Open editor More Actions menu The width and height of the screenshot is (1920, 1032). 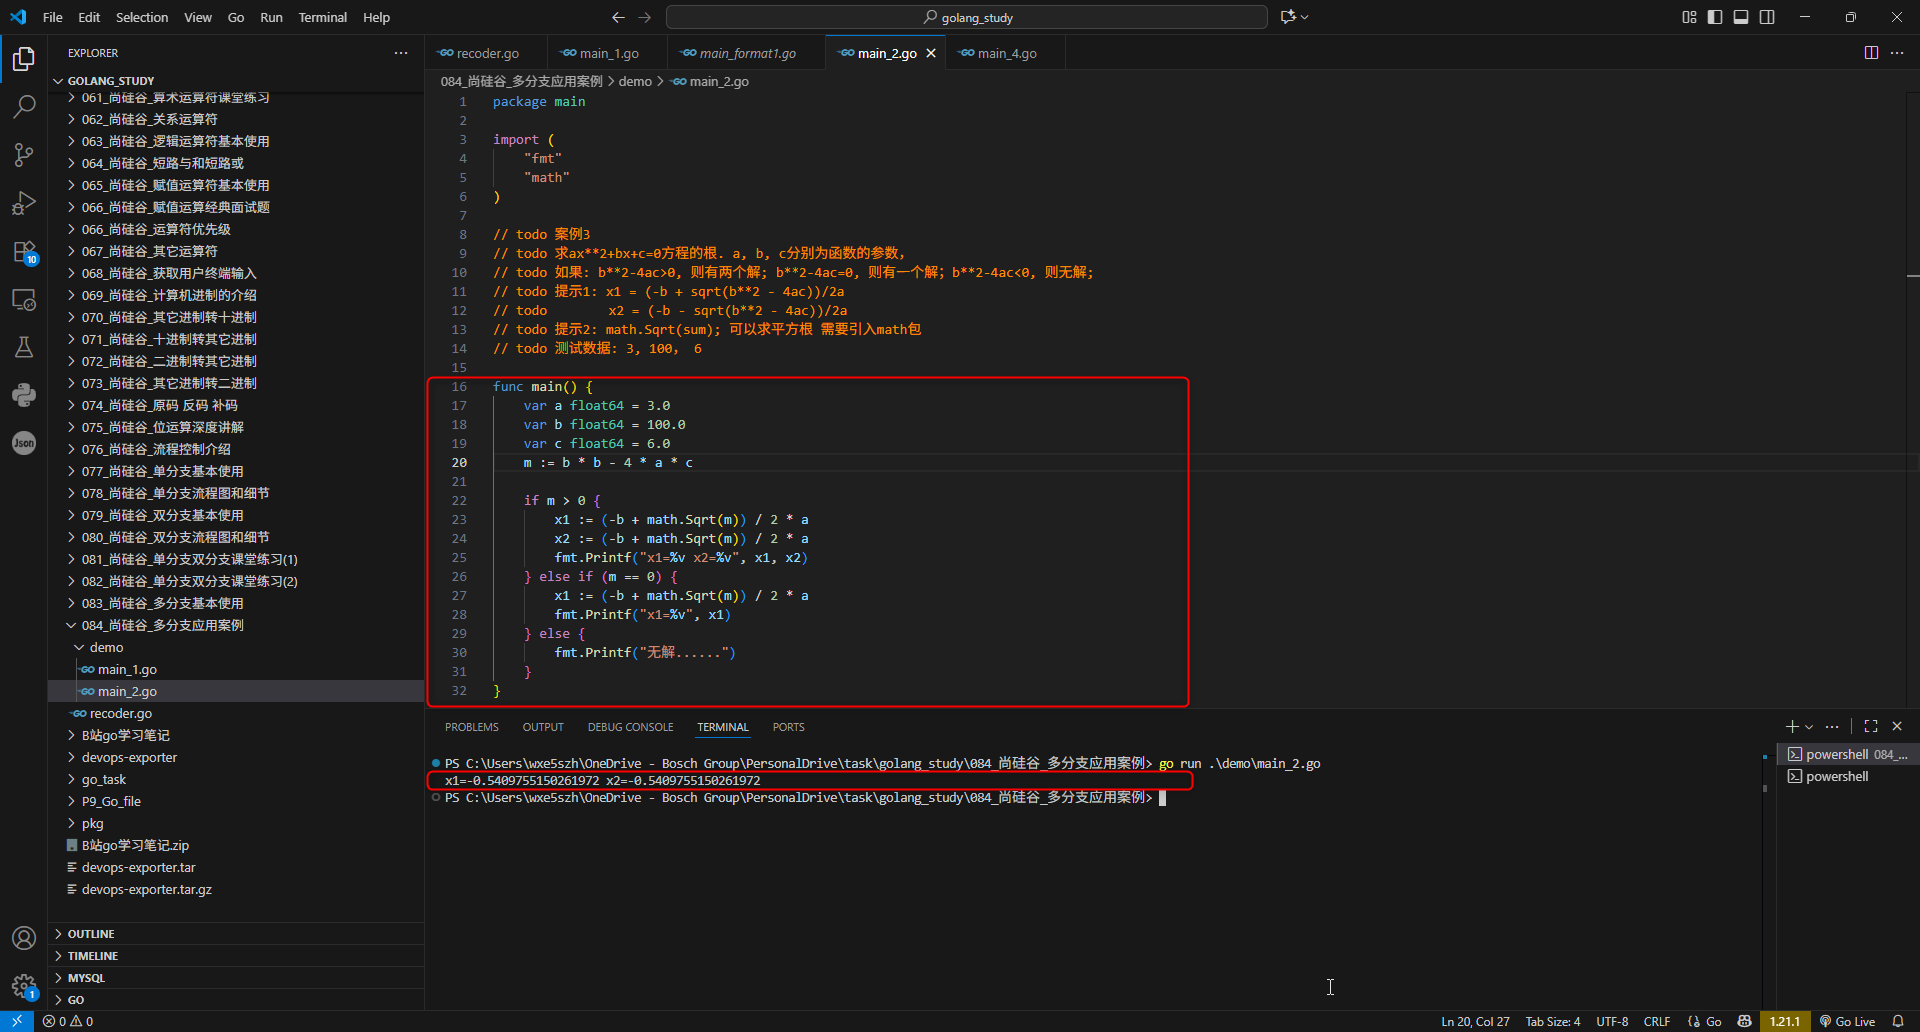(x=1897, y=53)
